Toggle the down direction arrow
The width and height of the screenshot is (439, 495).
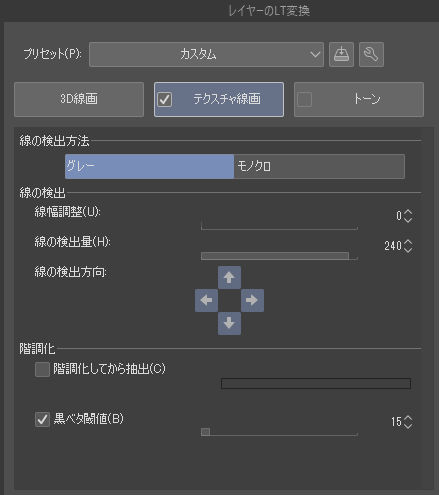pyautogui.click(x=229, y=323)
